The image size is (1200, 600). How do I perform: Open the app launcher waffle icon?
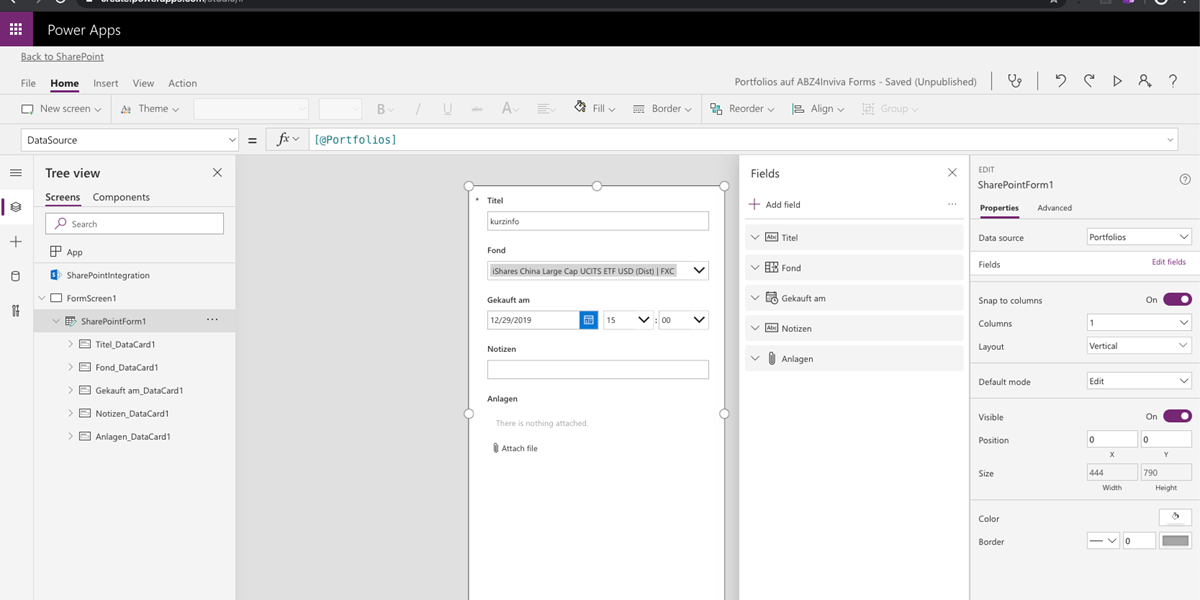16,29
